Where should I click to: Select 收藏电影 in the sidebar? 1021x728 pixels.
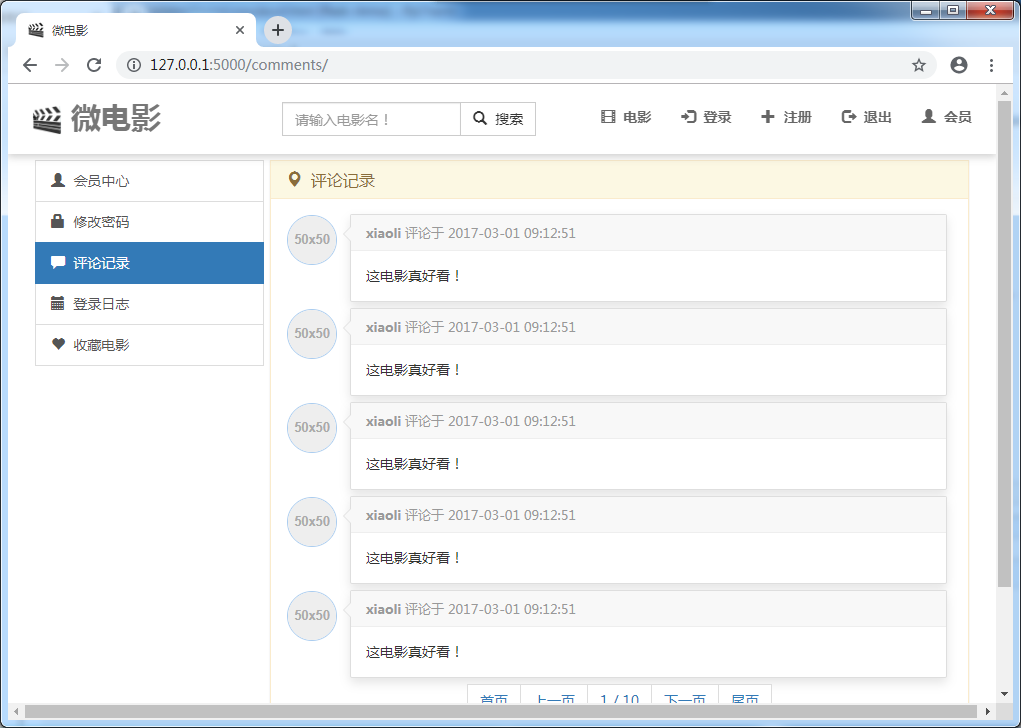150,345
